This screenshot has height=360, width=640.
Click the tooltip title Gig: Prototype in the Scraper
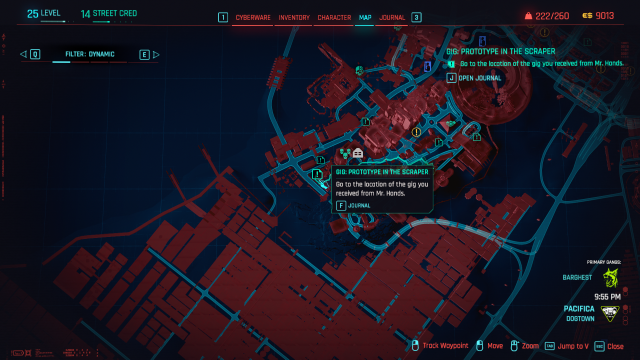382,172
